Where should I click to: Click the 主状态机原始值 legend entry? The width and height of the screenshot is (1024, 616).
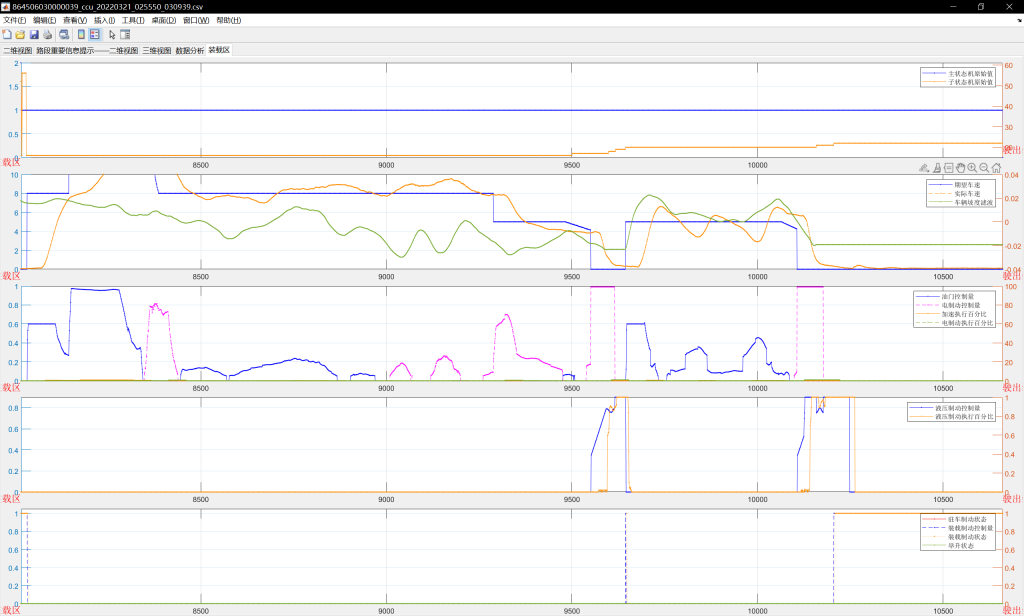[x=970, y=73]
